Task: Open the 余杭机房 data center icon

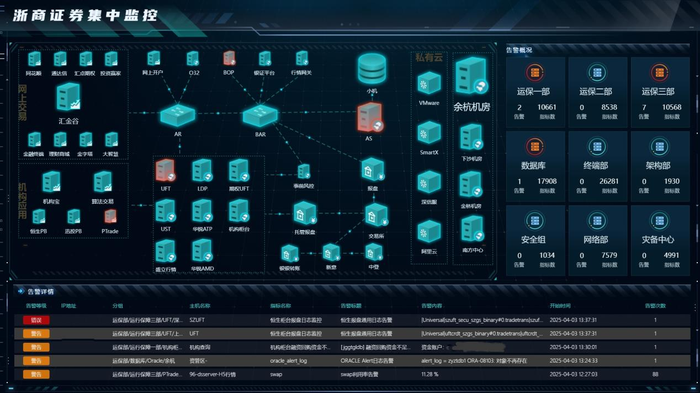Action: pos(471,76)
